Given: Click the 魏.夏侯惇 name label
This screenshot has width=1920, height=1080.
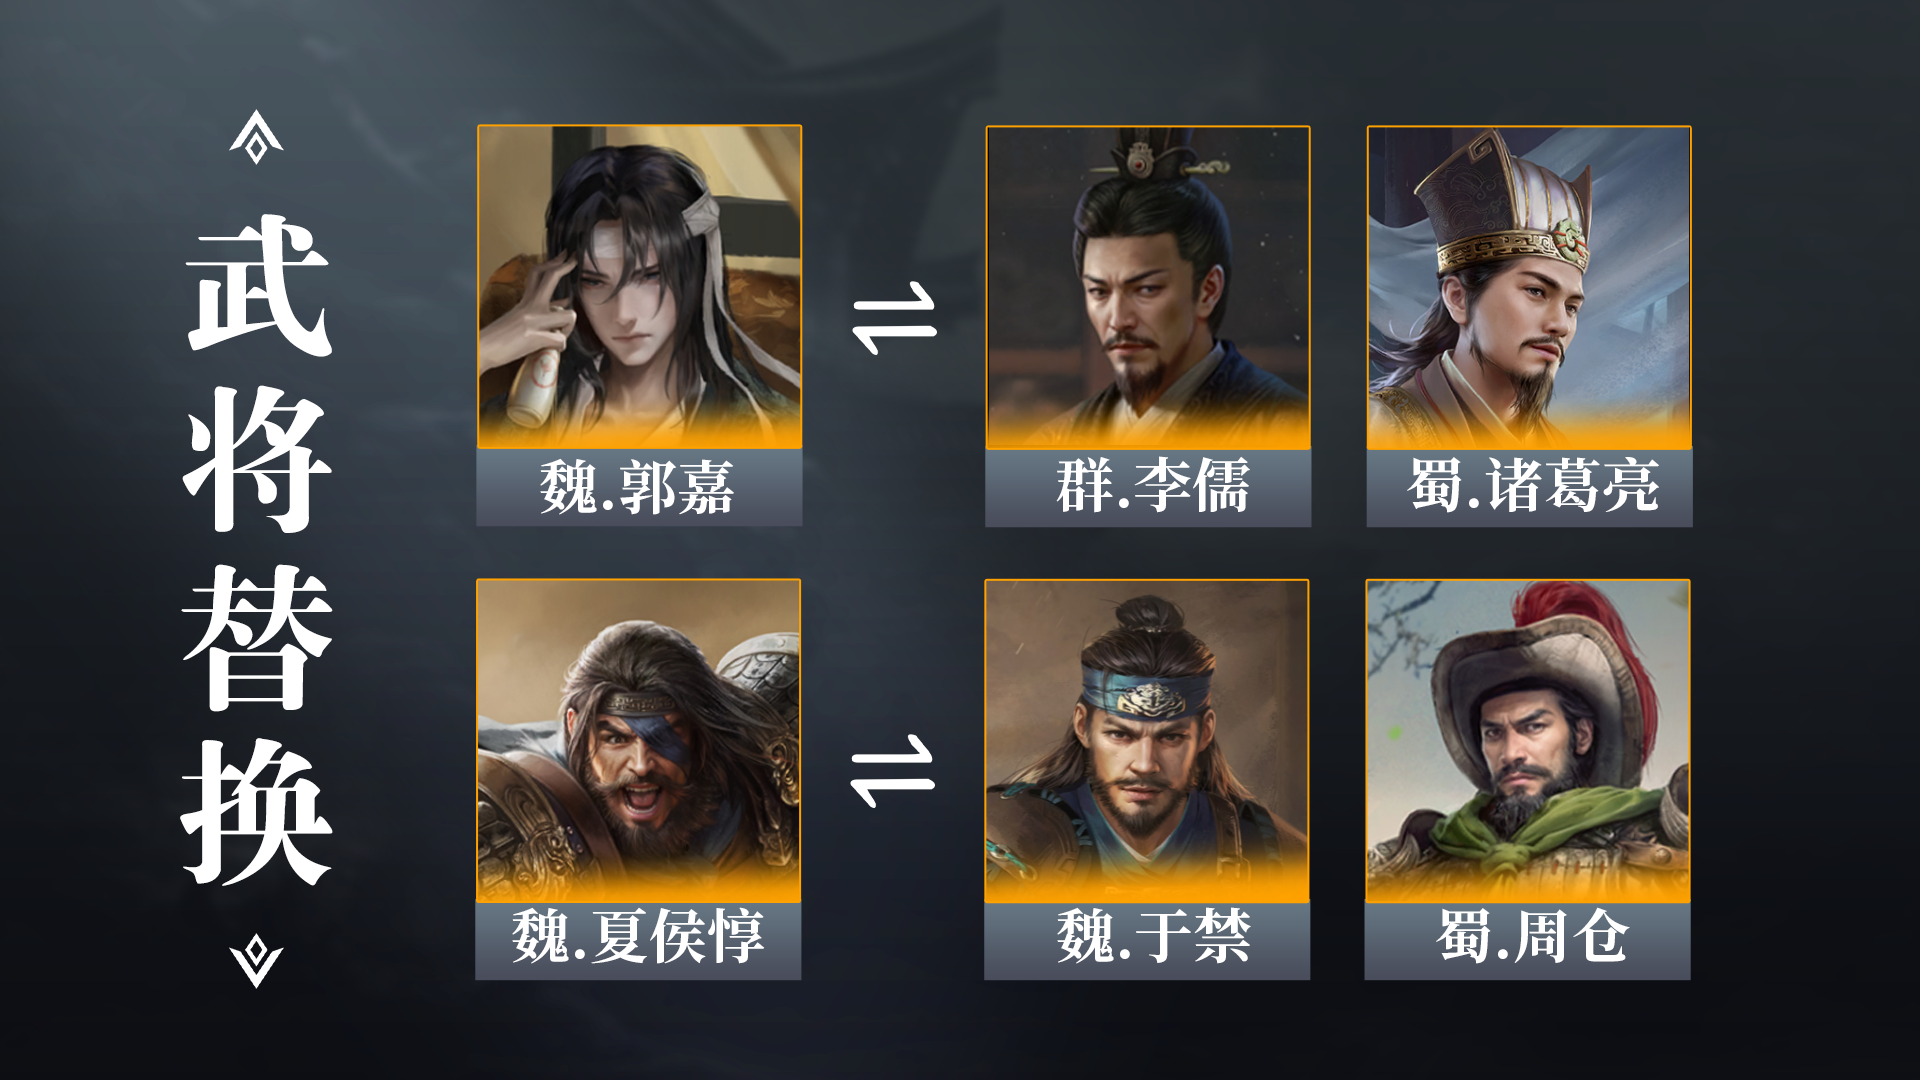Looking at the screenshot, I should click(x=638, y=941).
